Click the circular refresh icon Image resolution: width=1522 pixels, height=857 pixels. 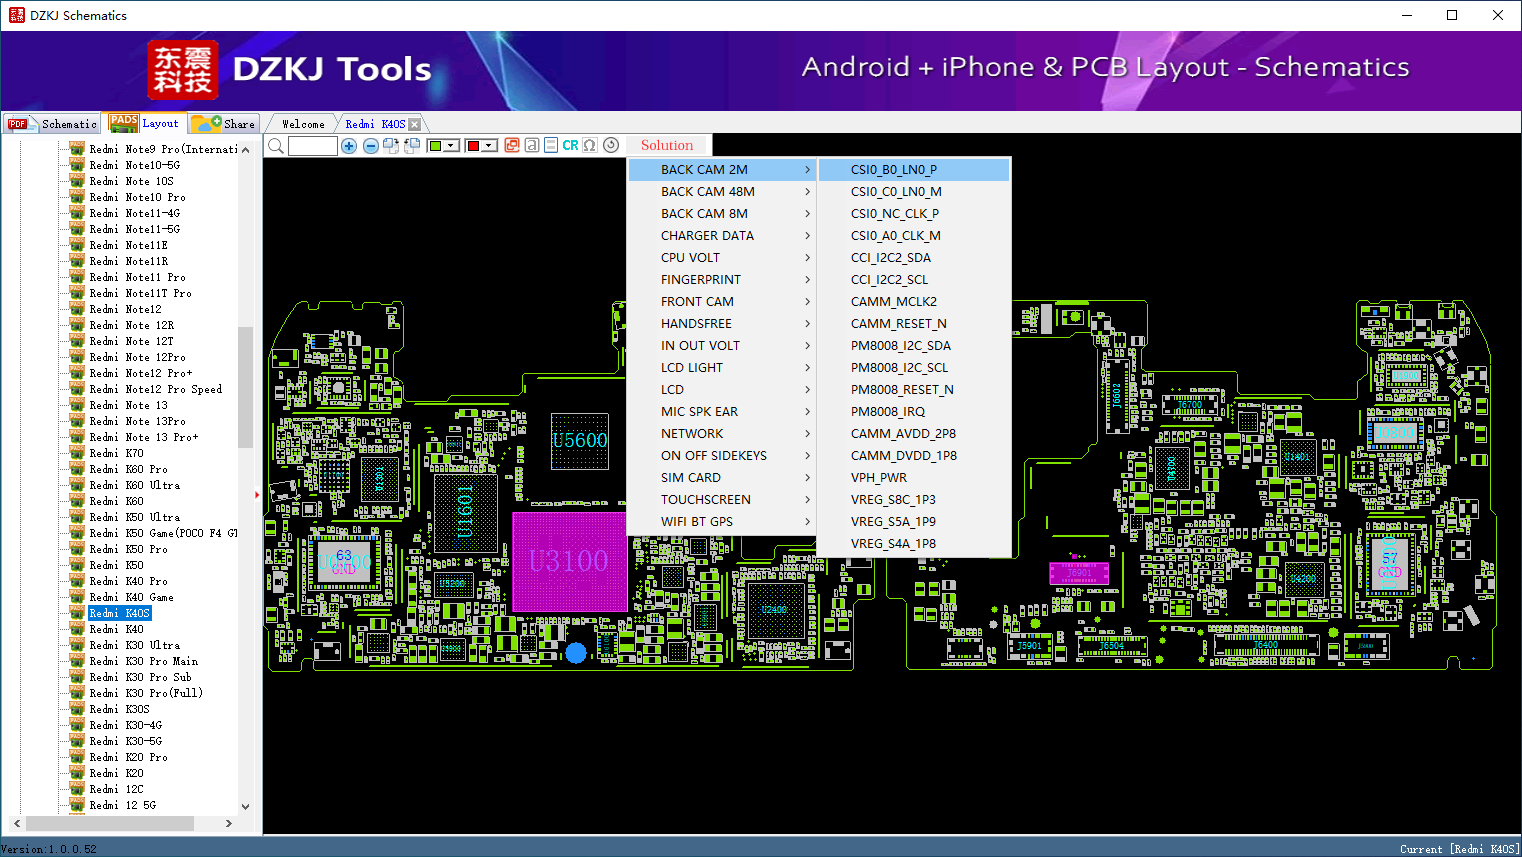point(611,145)
